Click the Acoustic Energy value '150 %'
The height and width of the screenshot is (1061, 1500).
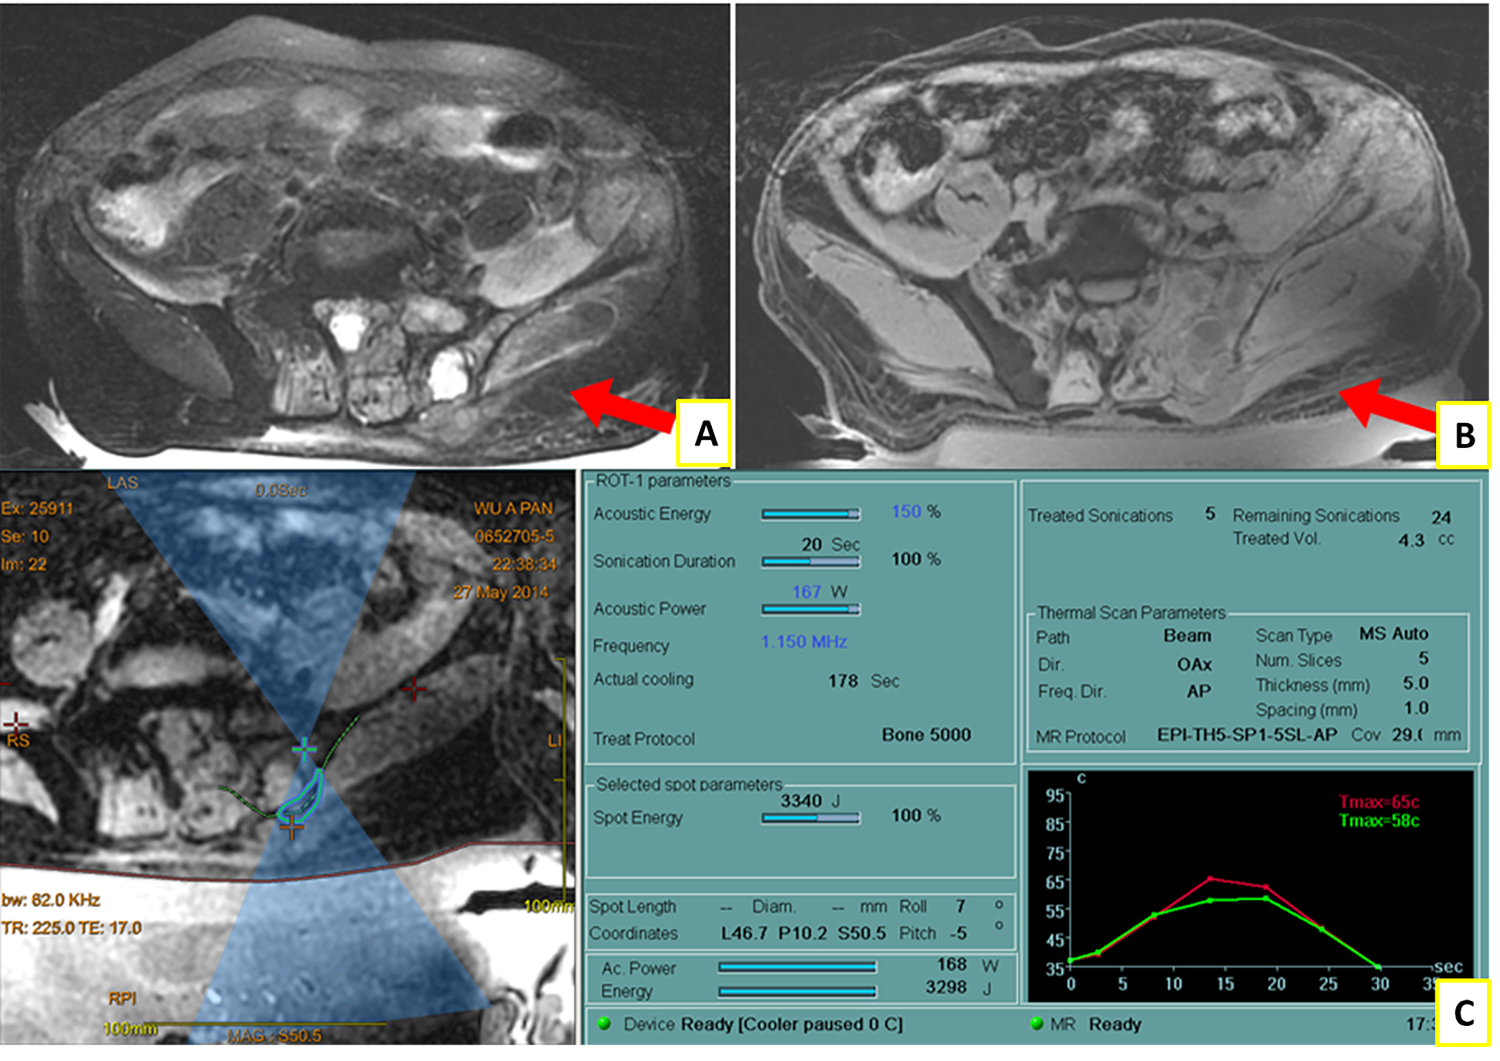point(916,512)
